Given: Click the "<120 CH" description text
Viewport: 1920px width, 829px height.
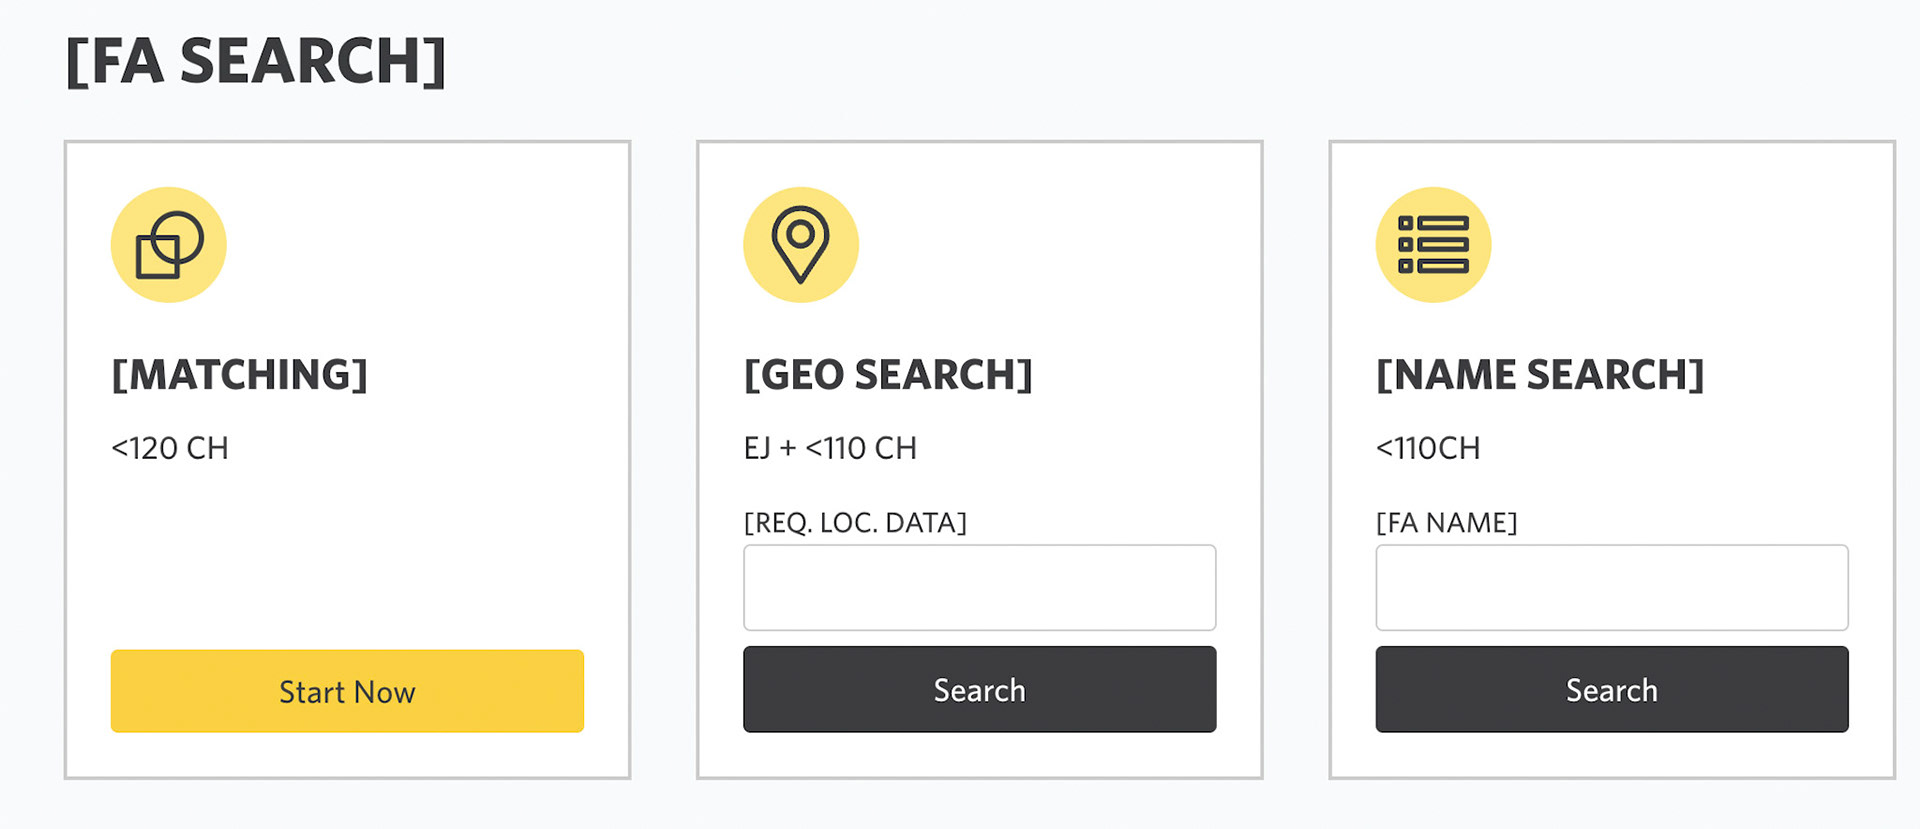Looking at the screenshot, I should pyautogui.click(x=170, y=448).
